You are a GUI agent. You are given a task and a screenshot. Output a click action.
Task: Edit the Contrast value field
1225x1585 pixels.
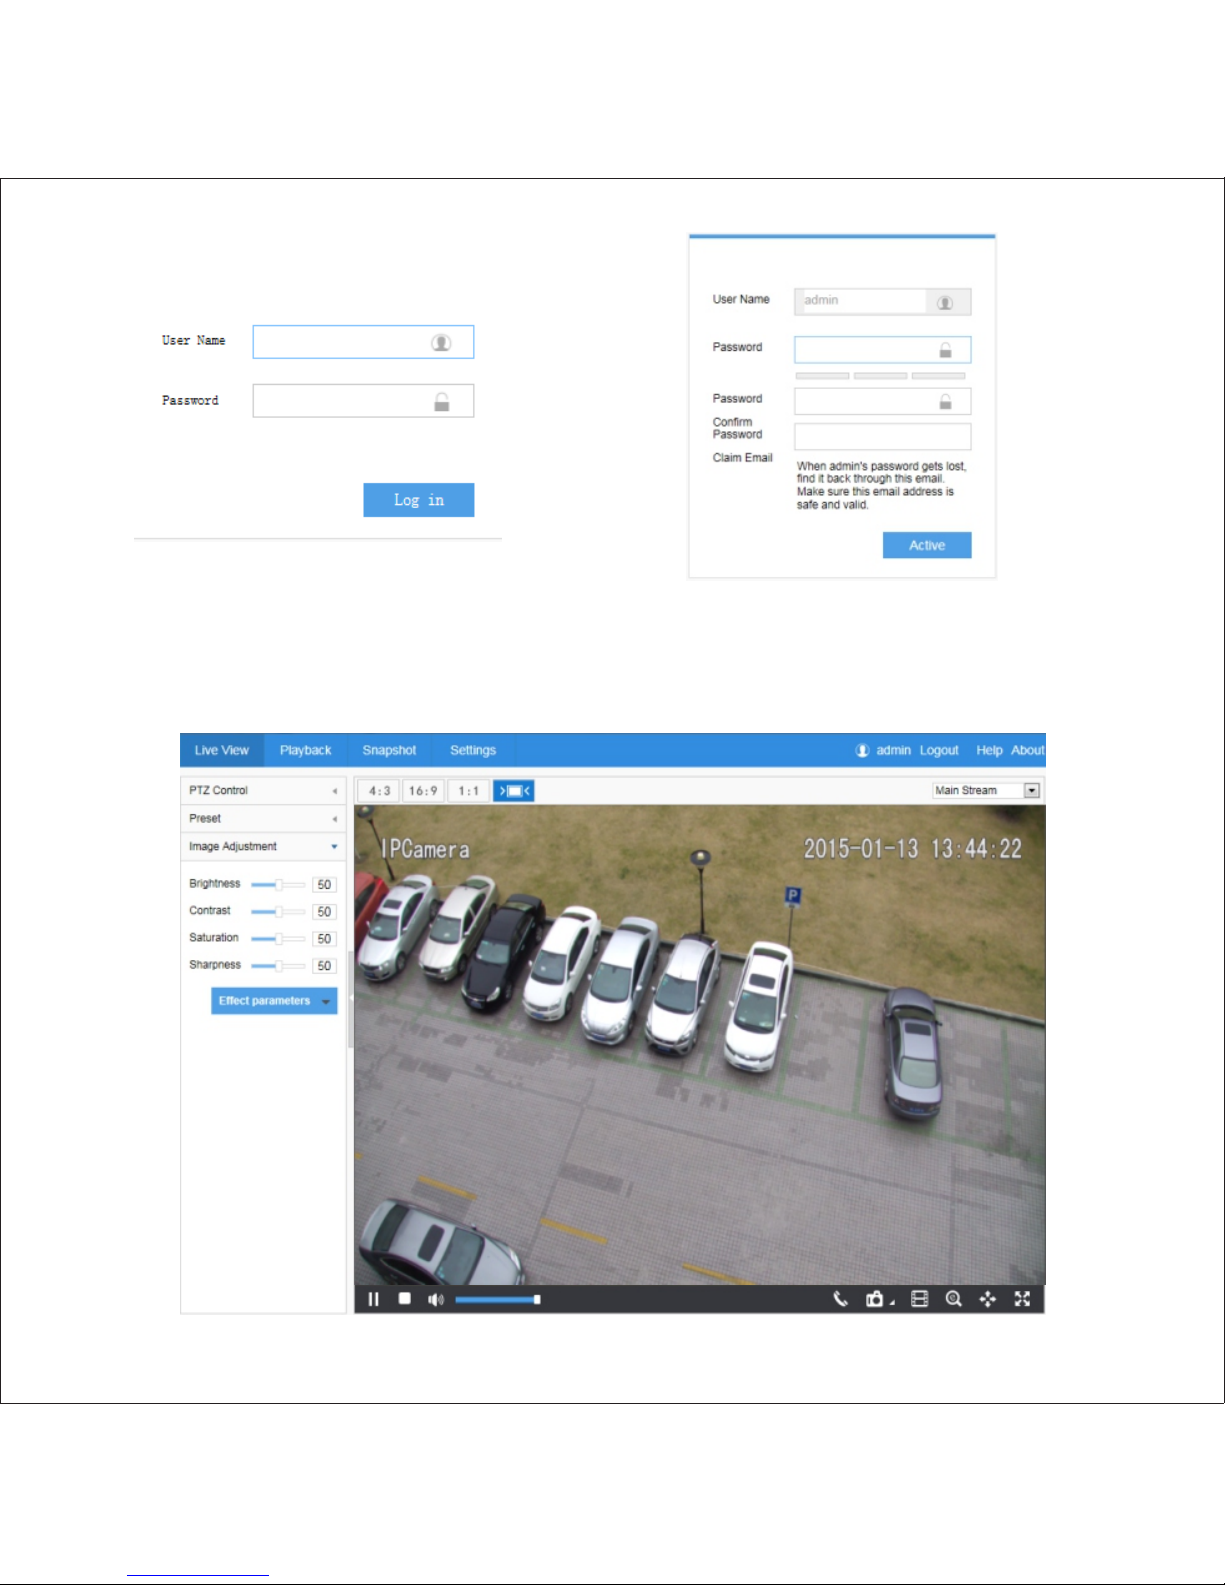tap(324, 912)
